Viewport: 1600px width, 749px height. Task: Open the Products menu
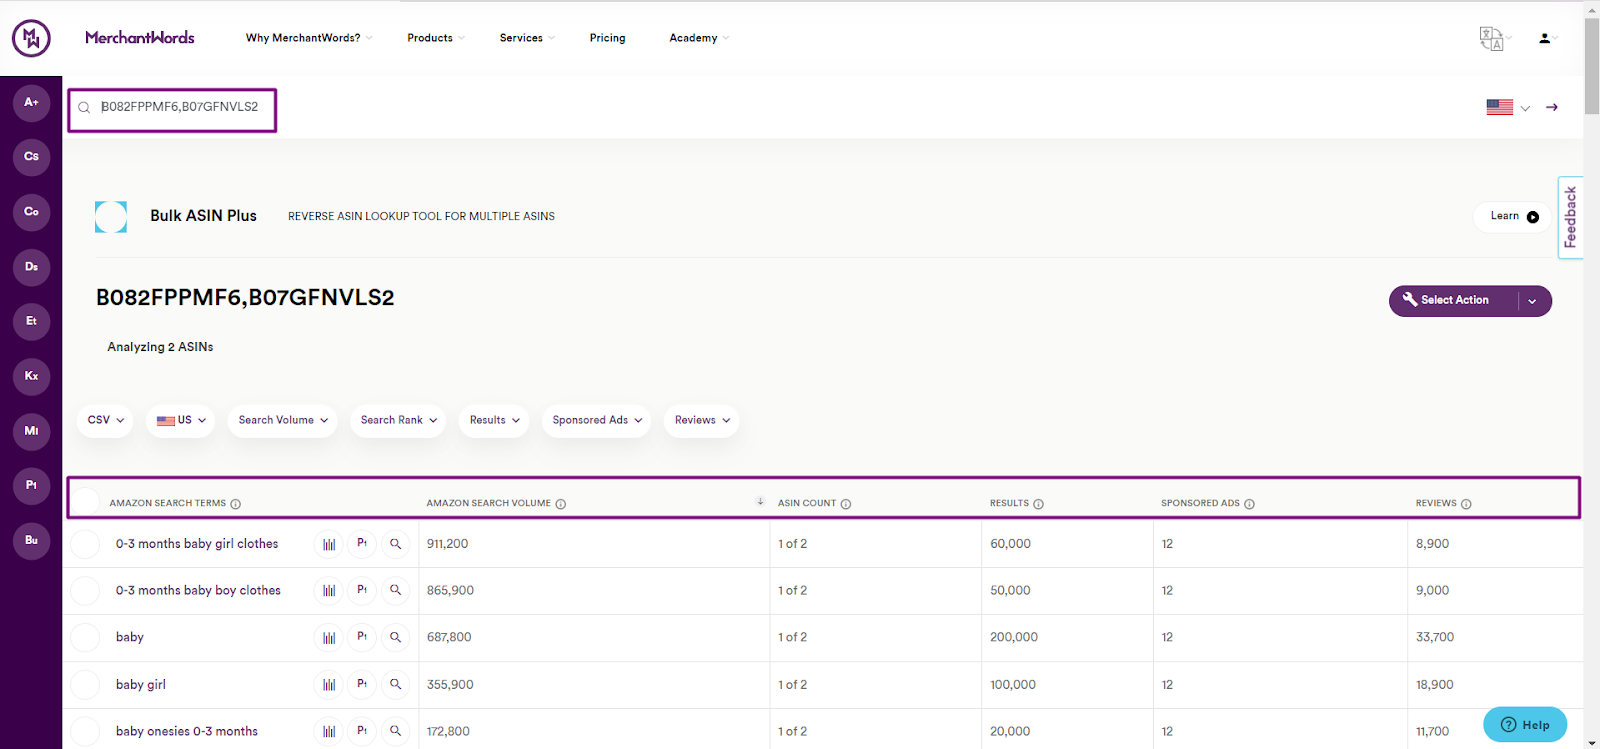click(x=436, y=38)
